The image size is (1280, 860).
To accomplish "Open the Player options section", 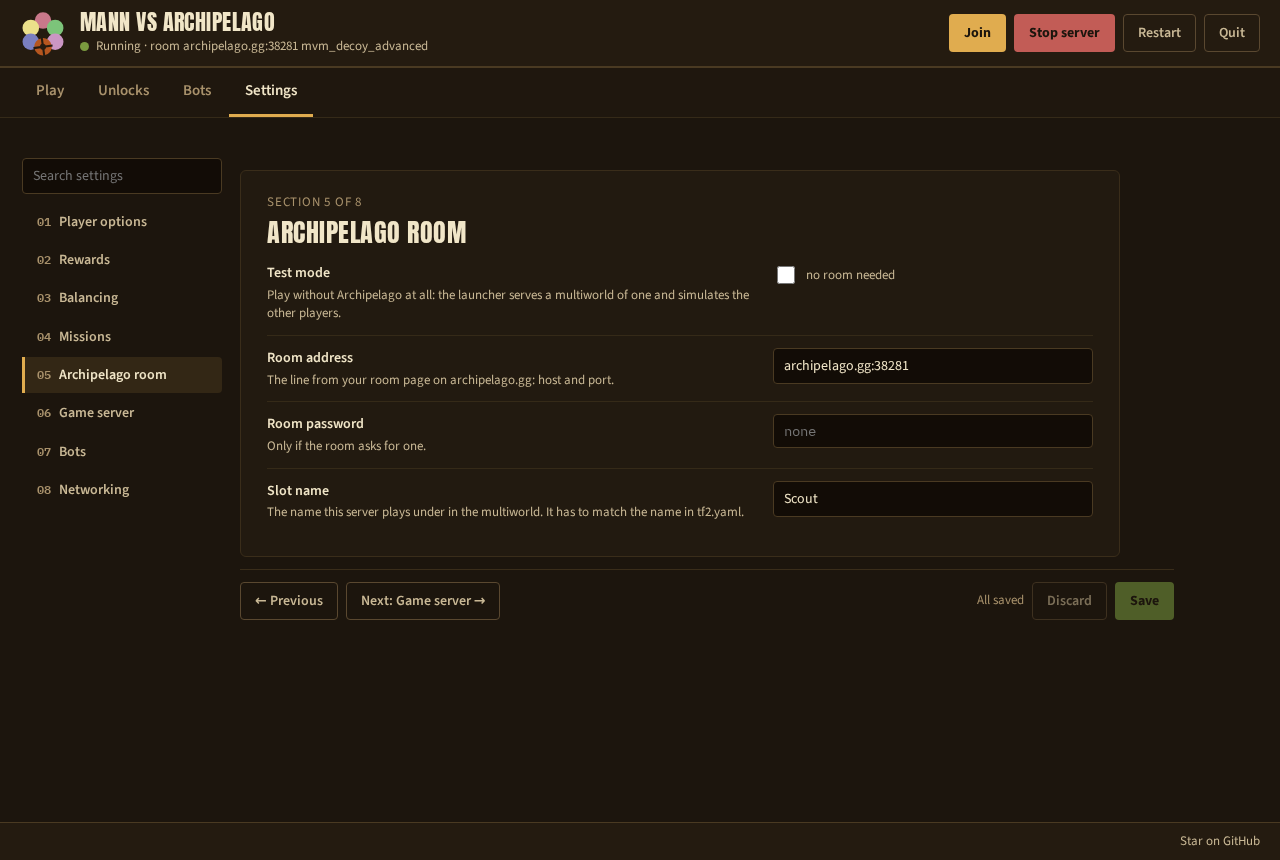I will click(122, 222).
